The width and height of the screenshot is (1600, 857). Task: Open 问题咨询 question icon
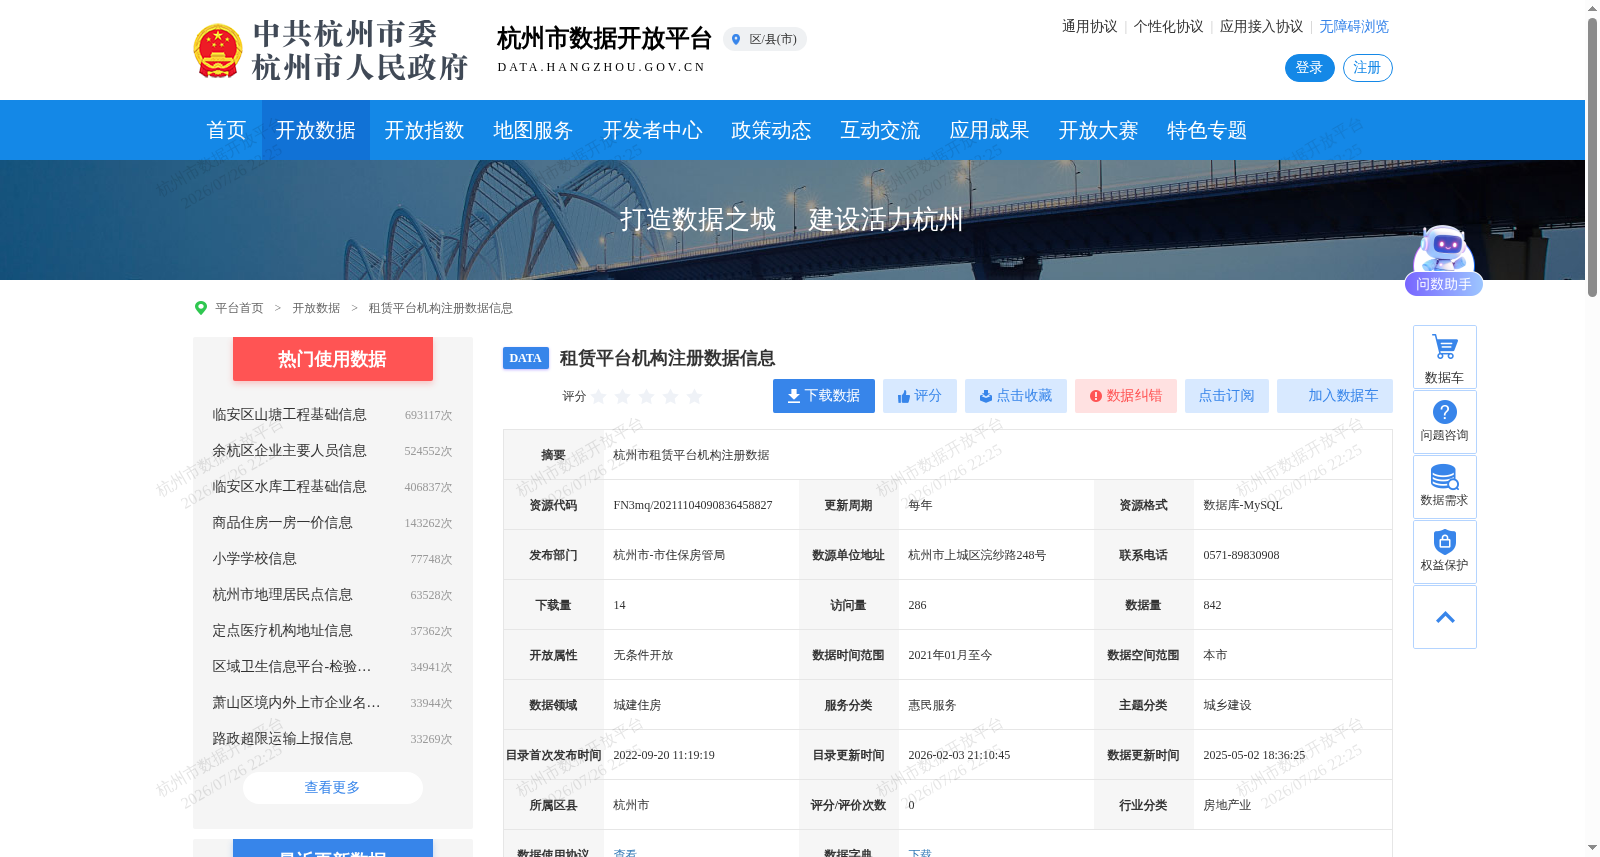coord(1444,422)
